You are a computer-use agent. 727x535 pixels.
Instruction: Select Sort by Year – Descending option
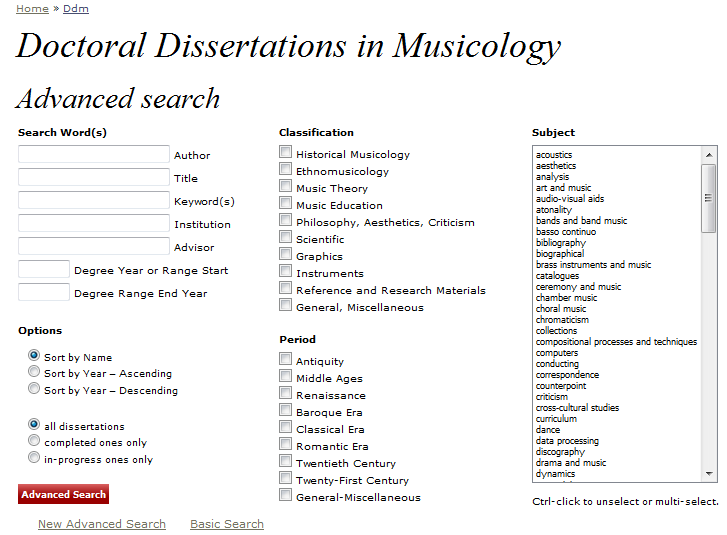tap(34, 389)
